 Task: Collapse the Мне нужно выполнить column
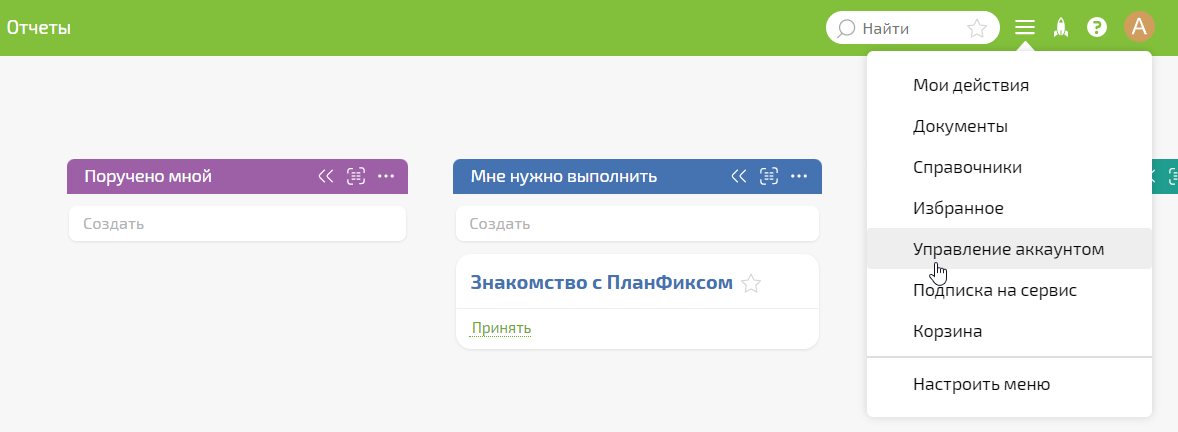(739, 176)
